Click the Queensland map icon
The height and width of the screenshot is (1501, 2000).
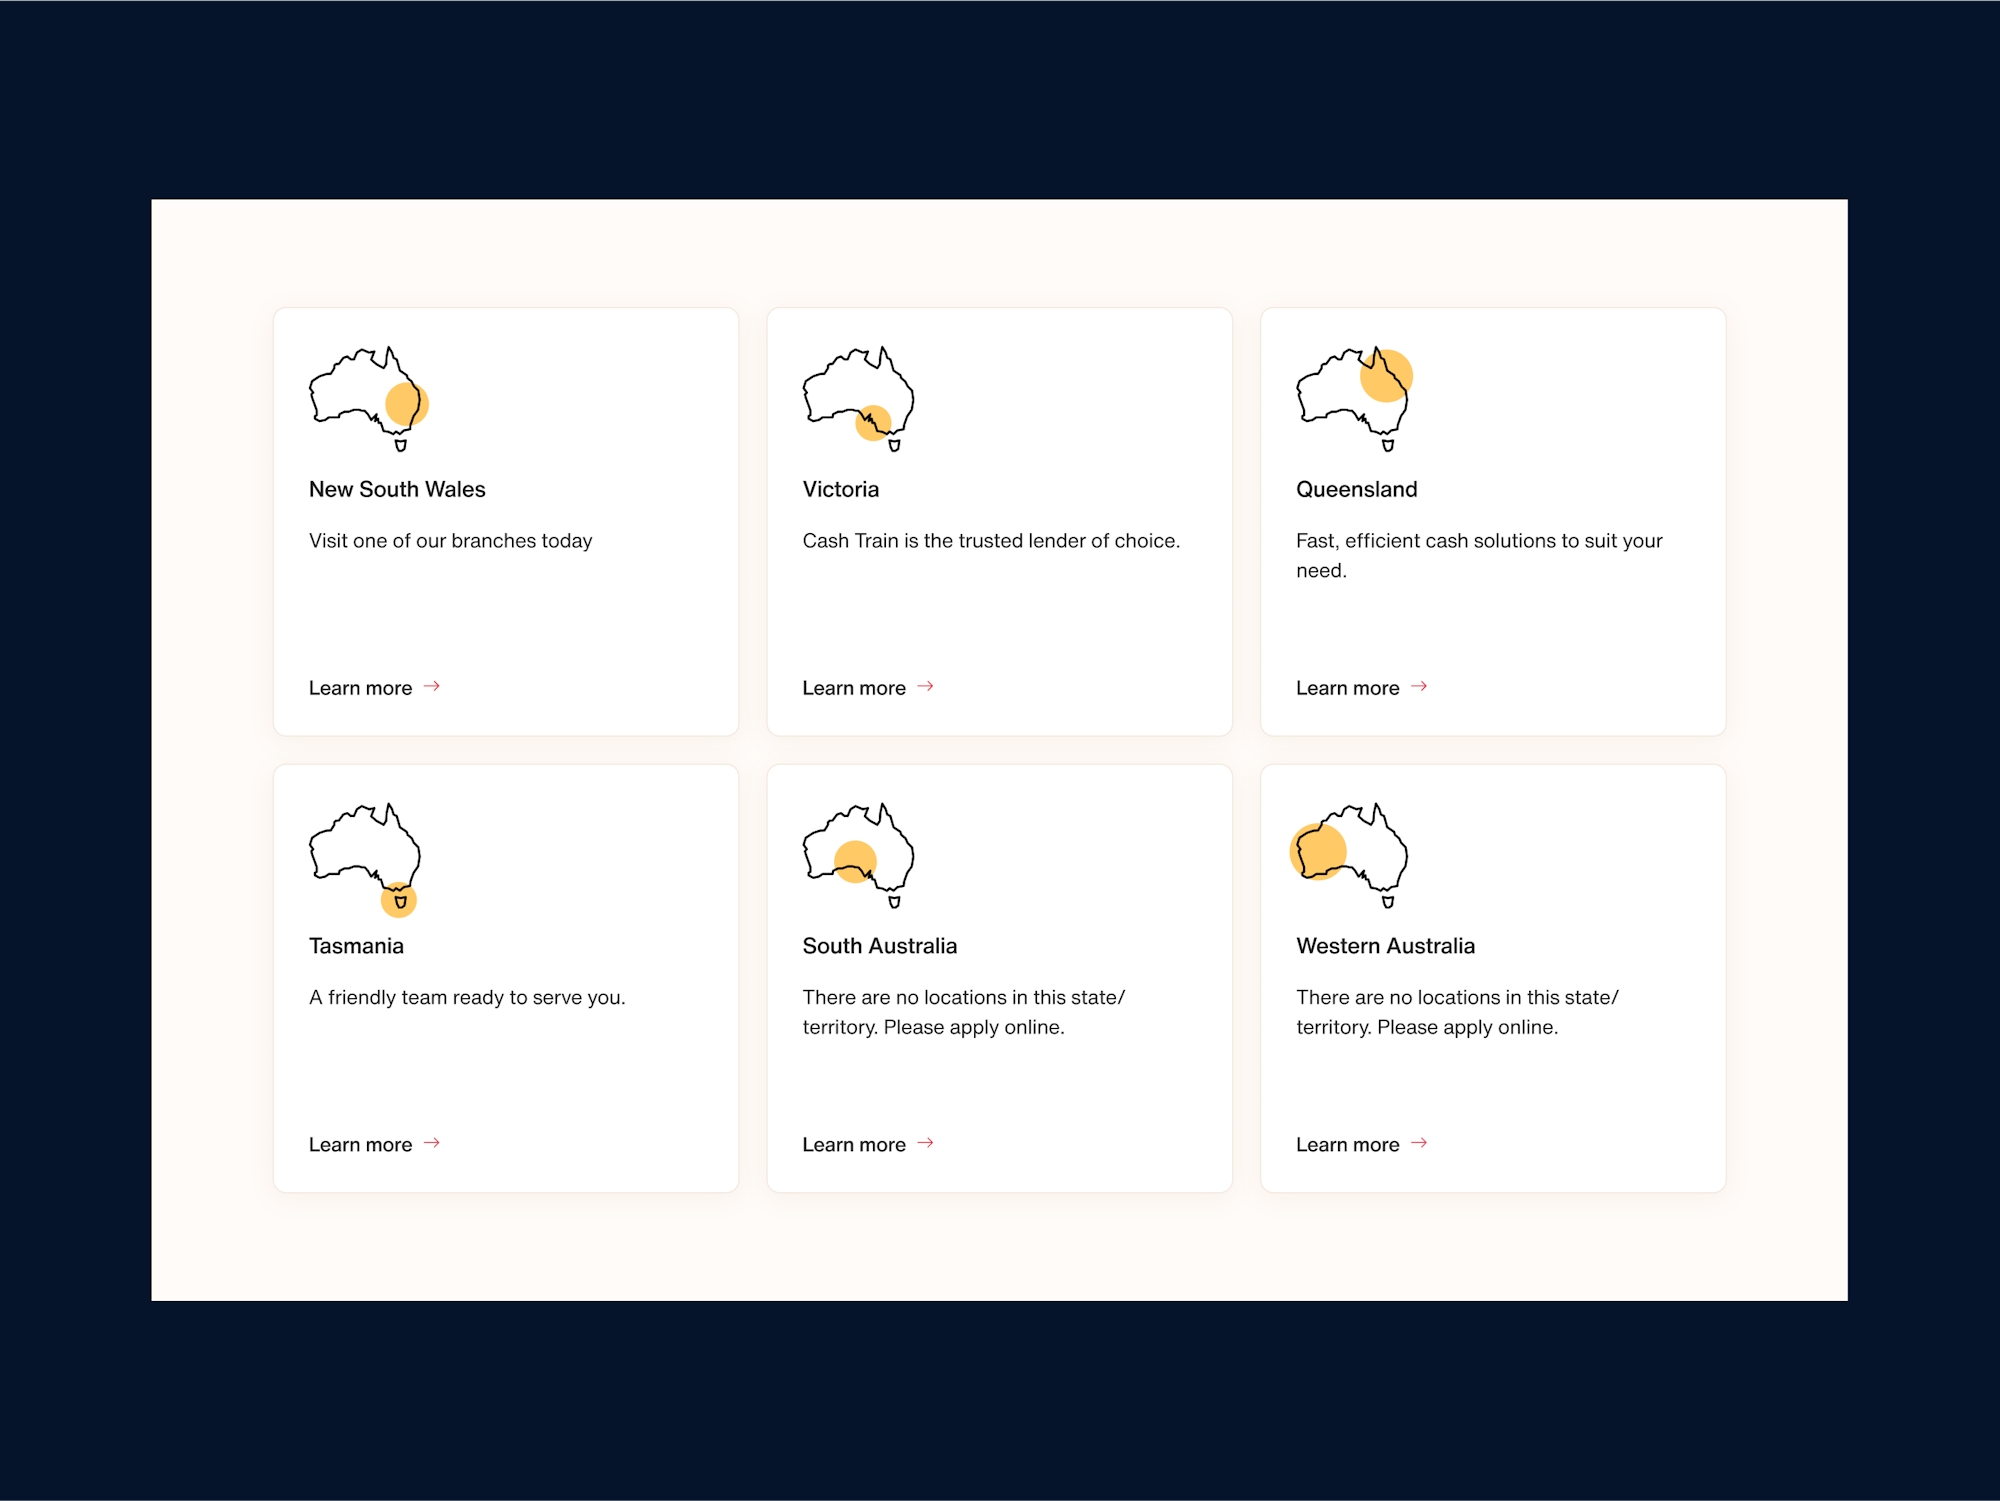coord(1353,399)
